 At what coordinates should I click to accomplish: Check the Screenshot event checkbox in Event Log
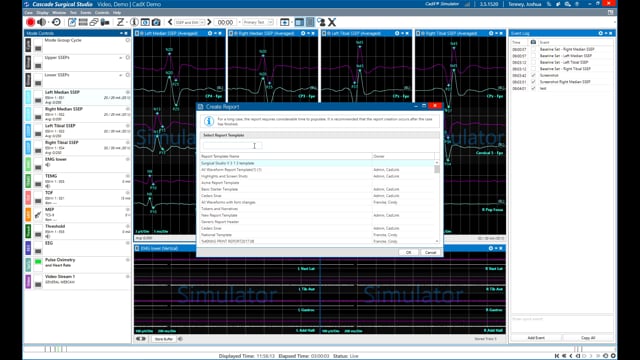tap(533, 75)
